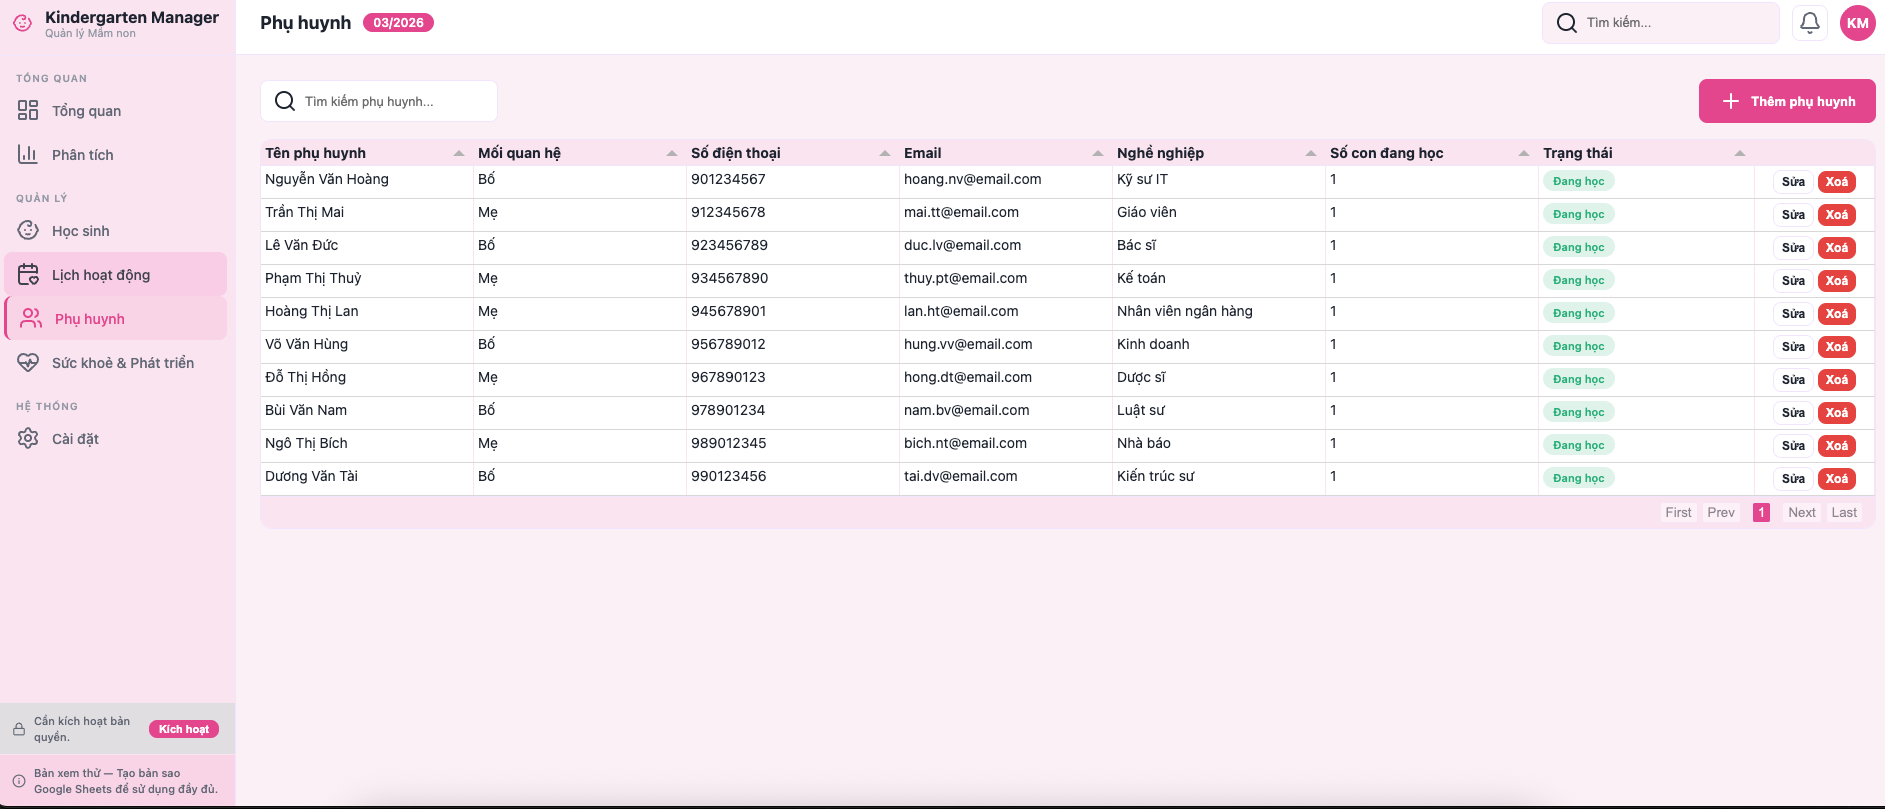Sort by Trạng thái column arrow
This screenshot has height=809, width=1885.
tap(1740, 153)
